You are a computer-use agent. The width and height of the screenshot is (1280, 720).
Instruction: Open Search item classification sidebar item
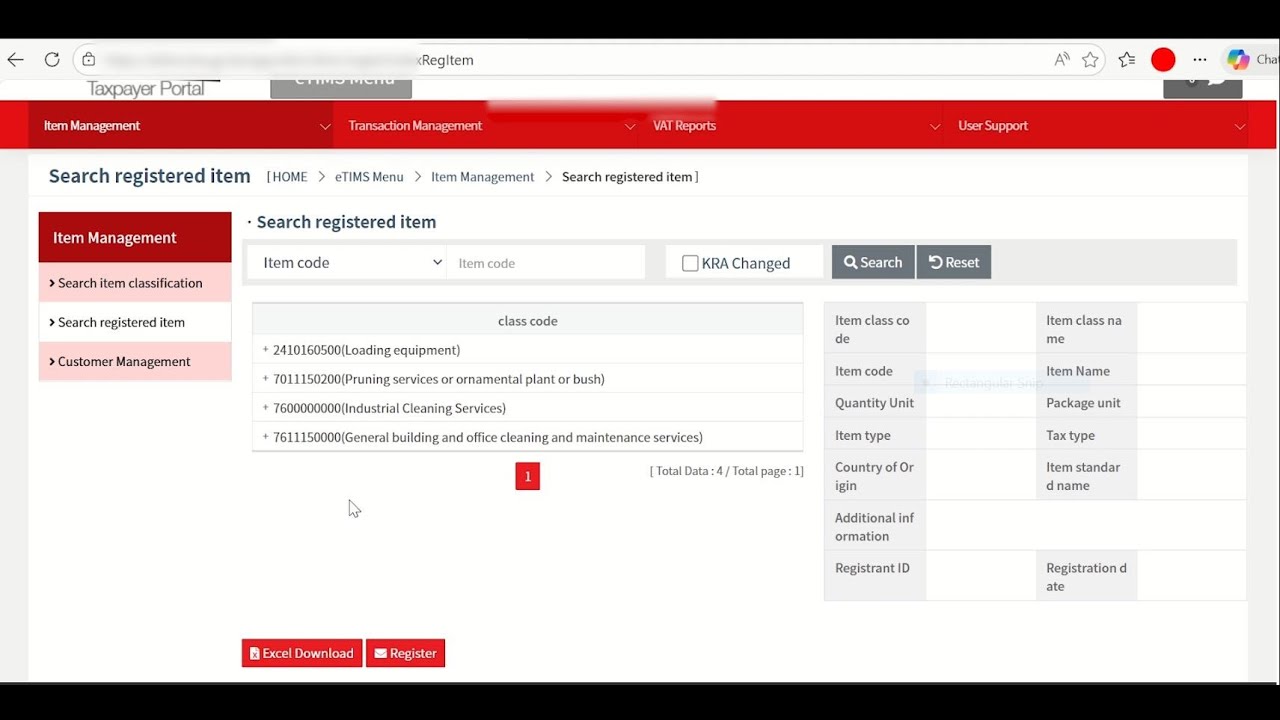coord(135,283)
